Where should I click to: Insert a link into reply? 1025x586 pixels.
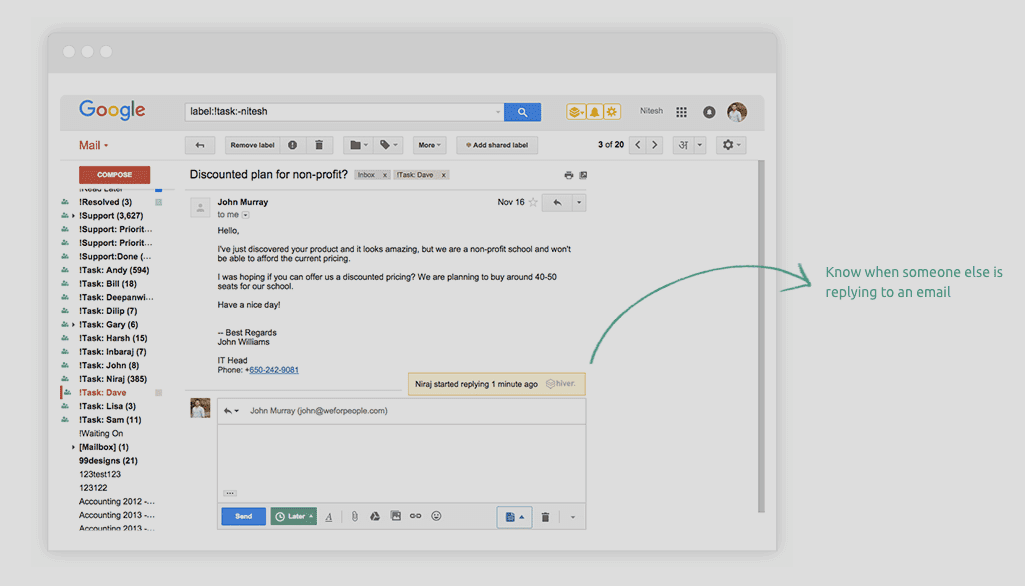coord(415,516)
